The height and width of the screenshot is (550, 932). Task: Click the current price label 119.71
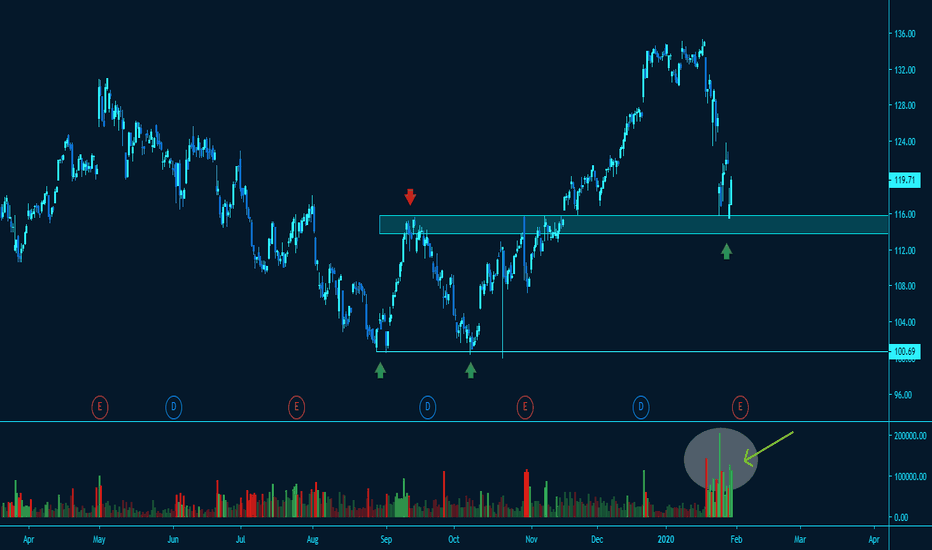click(904, 180)
